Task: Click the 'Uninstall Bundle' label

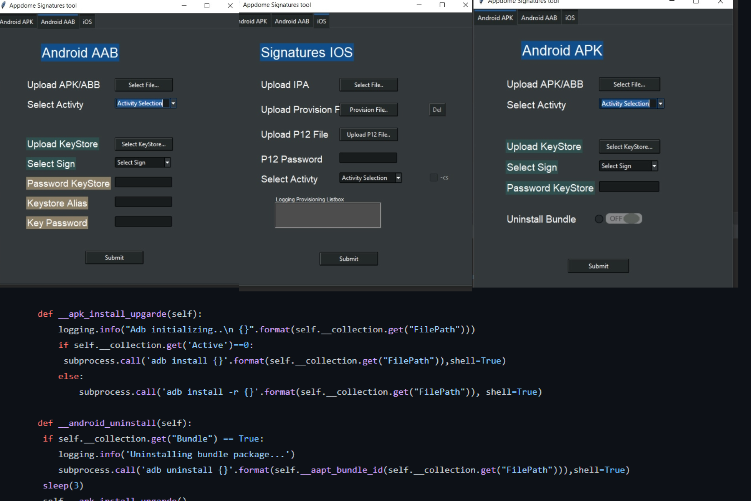Action: [x=541, y=219]
